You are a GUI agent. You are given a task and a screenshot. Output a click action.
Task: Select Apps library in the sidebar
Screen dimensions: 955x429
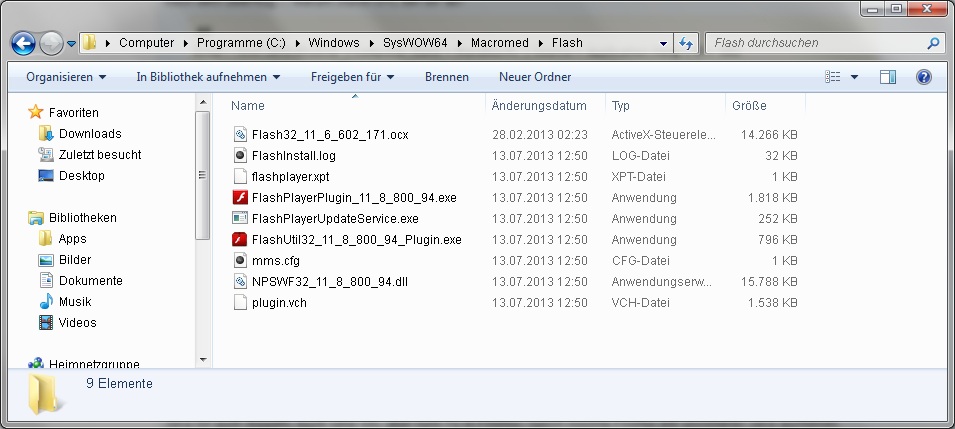pos(72,239)
